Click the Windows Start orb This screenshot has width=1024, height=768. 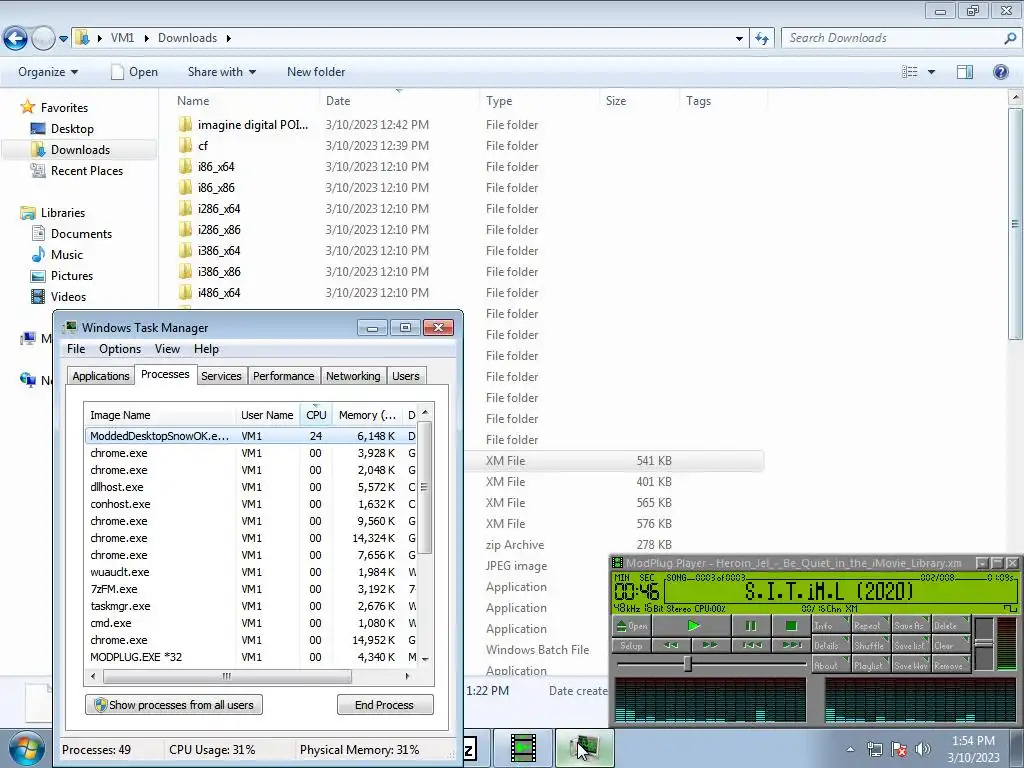(25, 749)
